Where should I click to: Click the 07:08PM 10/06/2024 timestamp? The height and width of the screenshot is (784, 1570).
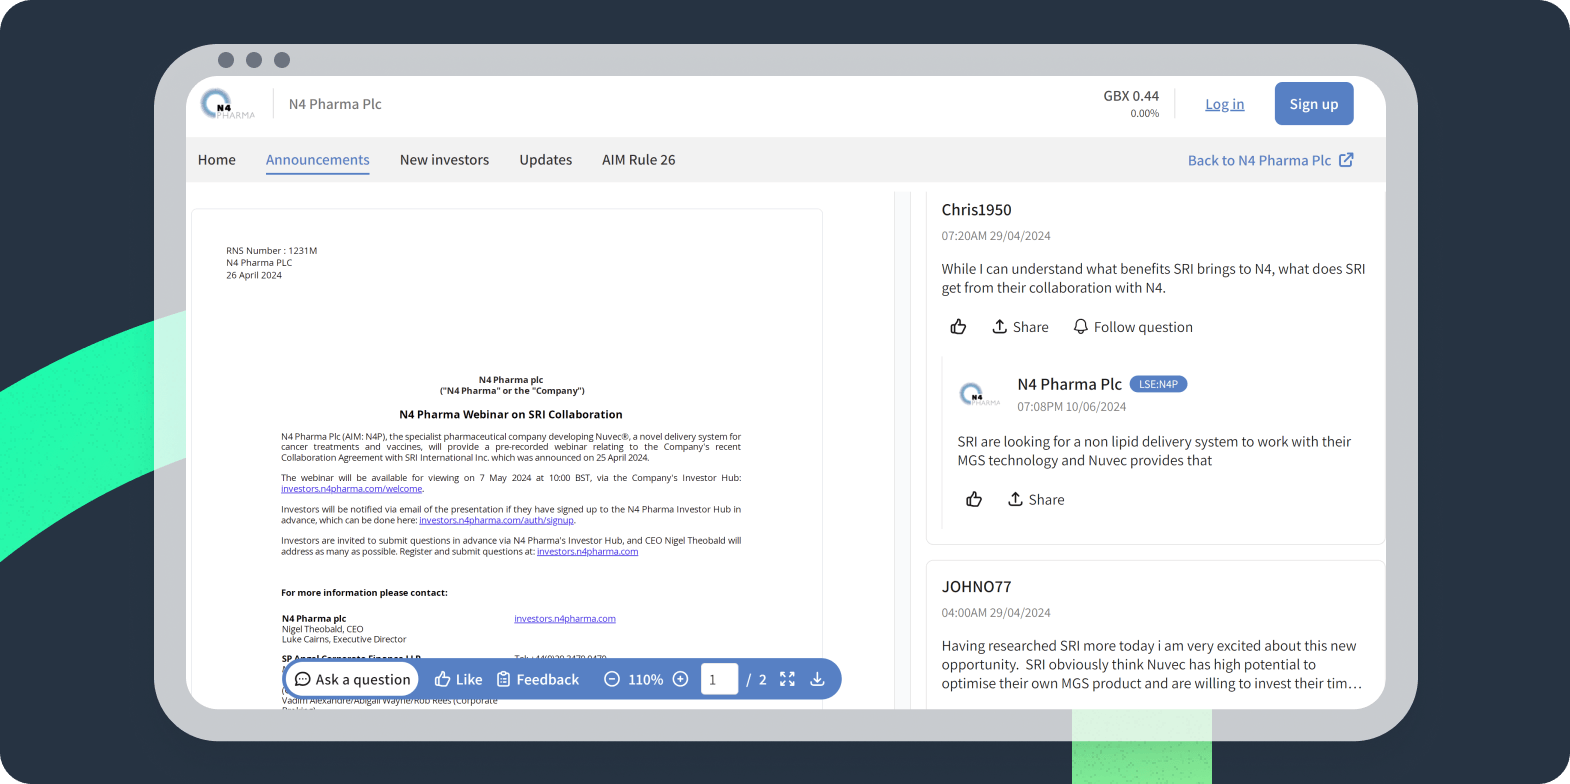[1072, 407]
